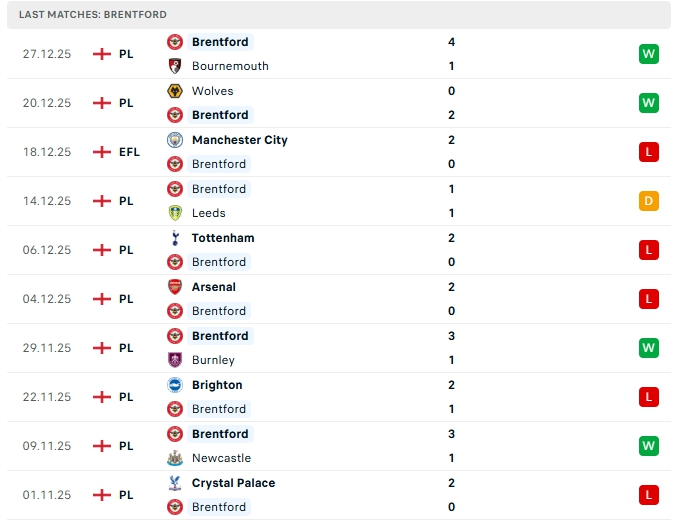This screenshot has width=683, height=522.
Task: Click the Brighton club crest icon
Action: tap(175, 385)
